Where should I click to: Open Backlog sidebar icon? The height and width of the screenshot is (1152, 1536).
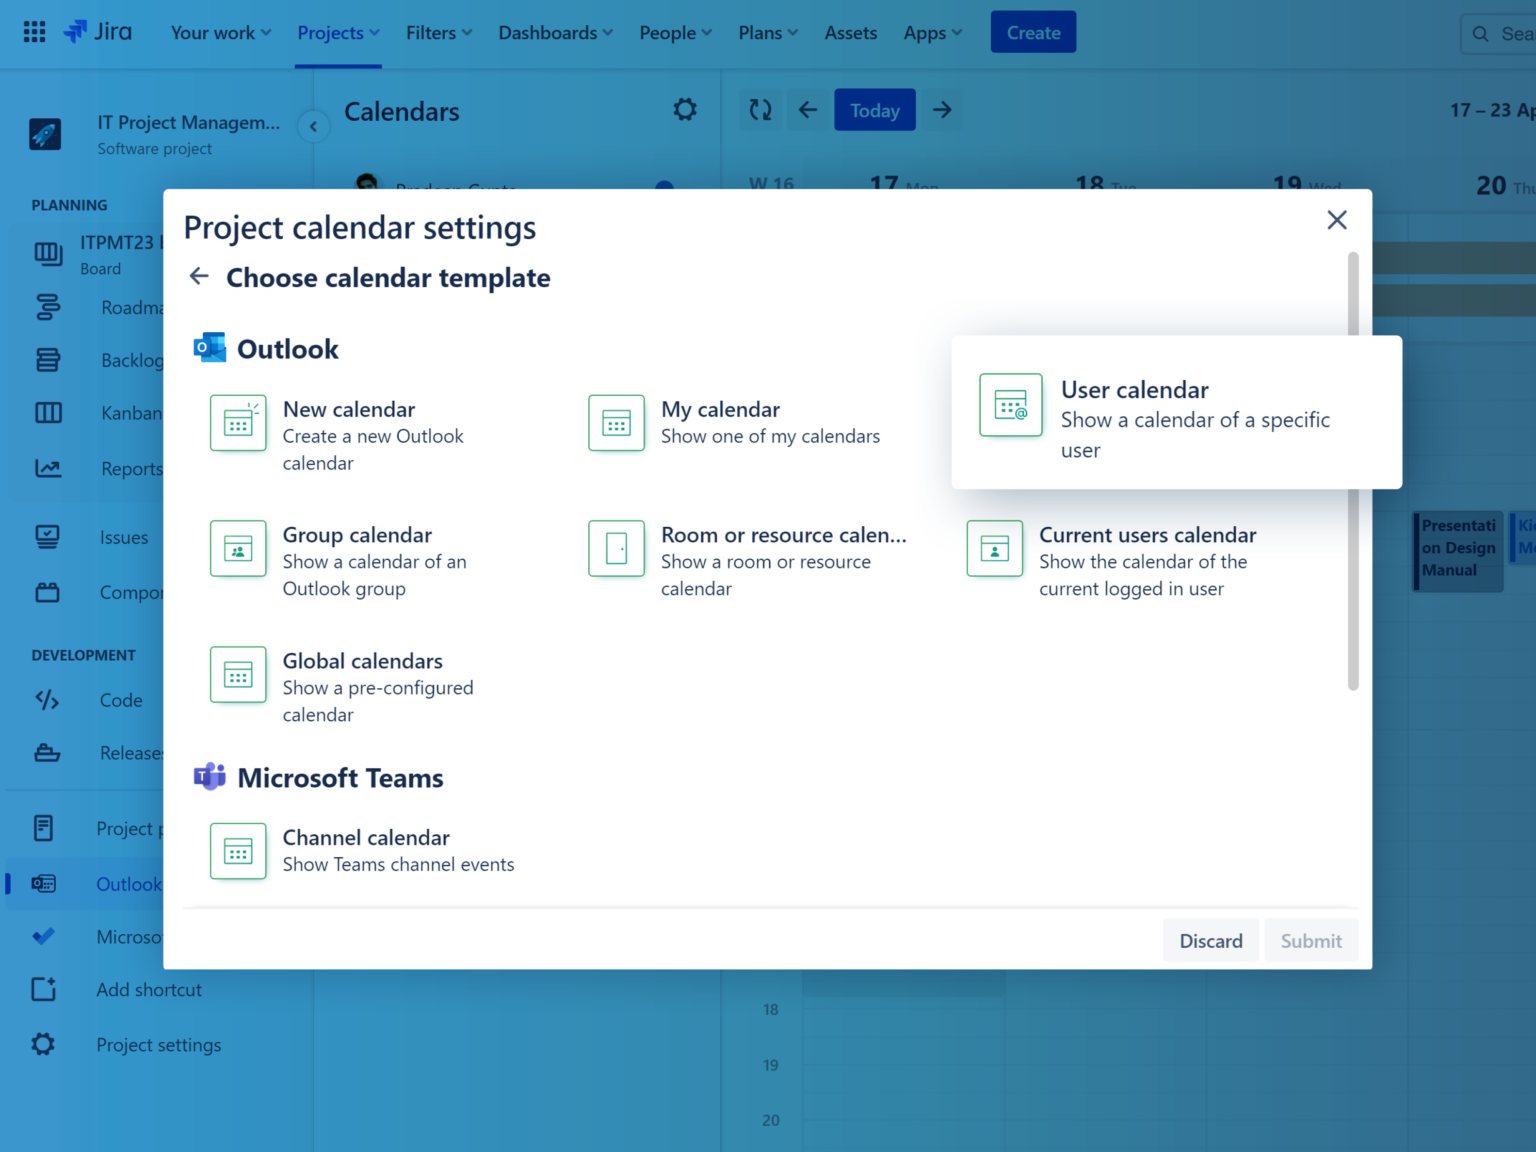tap(48, 360)
